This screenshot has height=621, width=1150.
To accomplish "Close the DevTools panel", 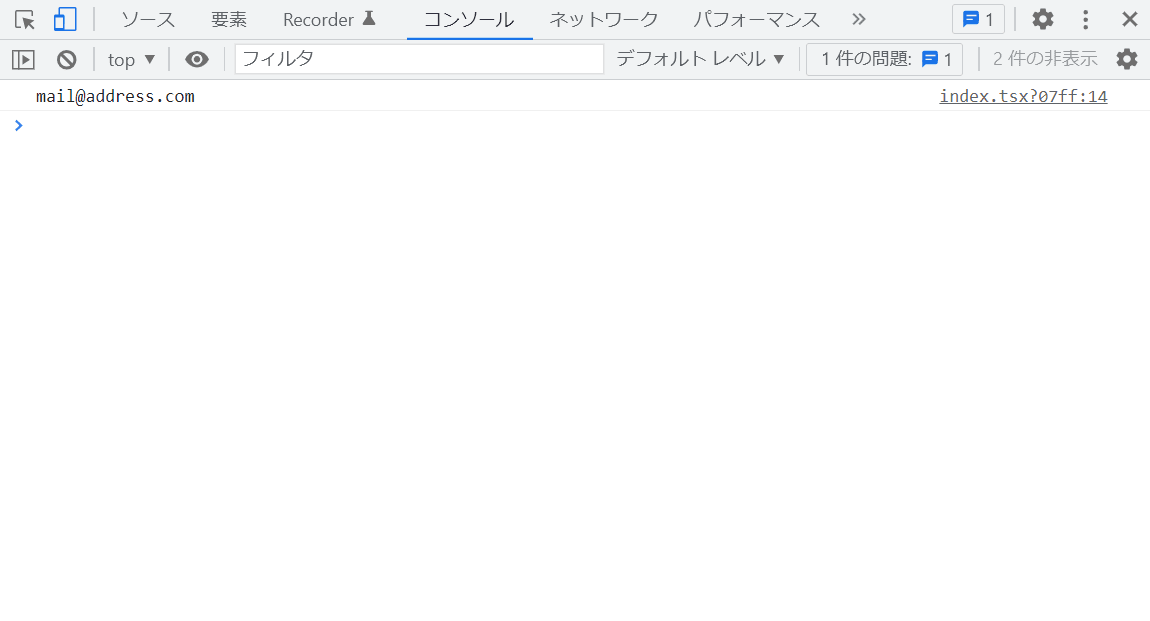I will pos(1129,20).
